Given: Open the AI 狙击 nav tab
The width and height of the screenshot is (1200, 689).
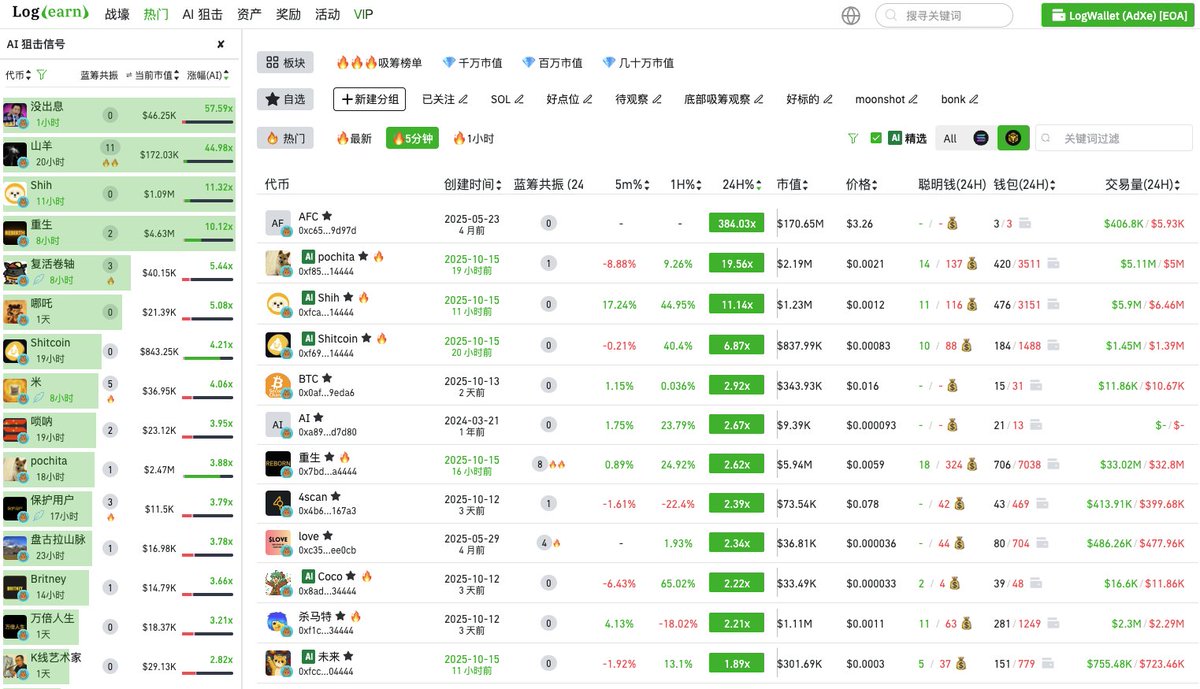Looking at the screenshot, I should [203, 15].
